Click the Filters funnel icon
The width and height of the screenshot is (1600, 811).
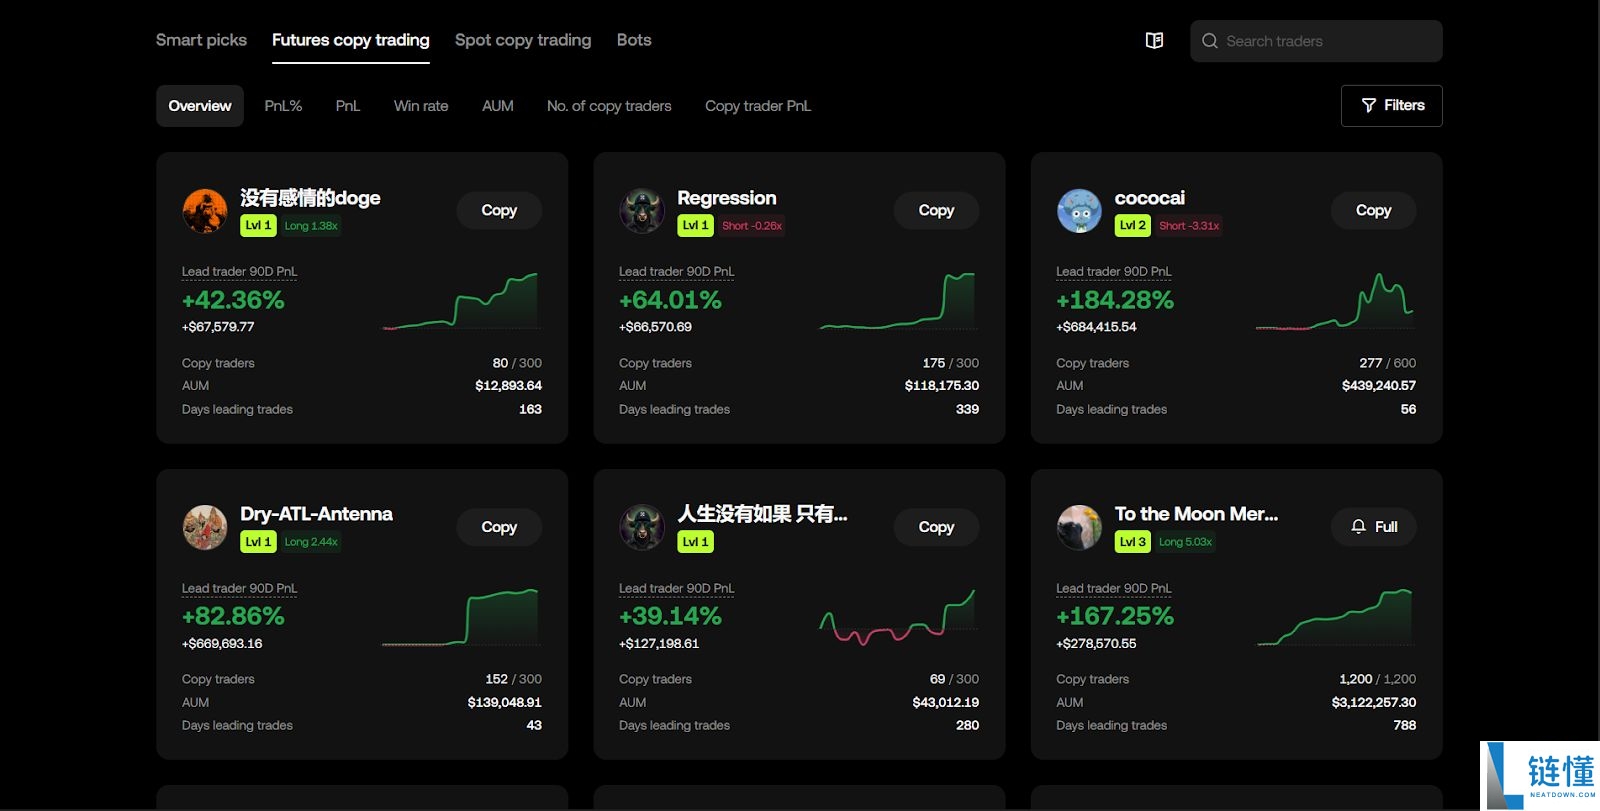click(1369, 105)
